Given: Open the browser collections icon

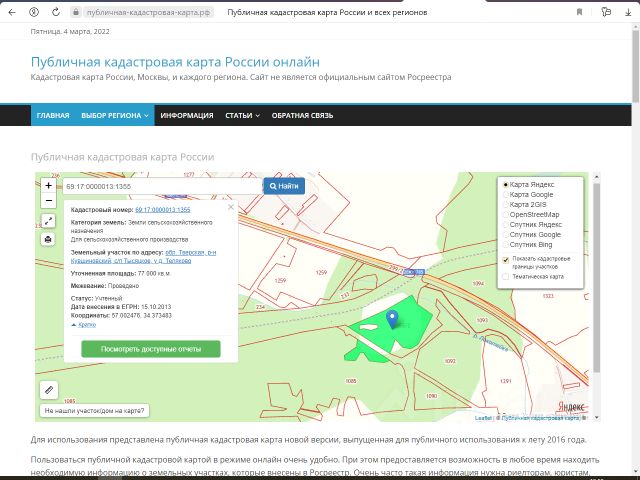Looking at the screenshot, I should pos(606,12).
